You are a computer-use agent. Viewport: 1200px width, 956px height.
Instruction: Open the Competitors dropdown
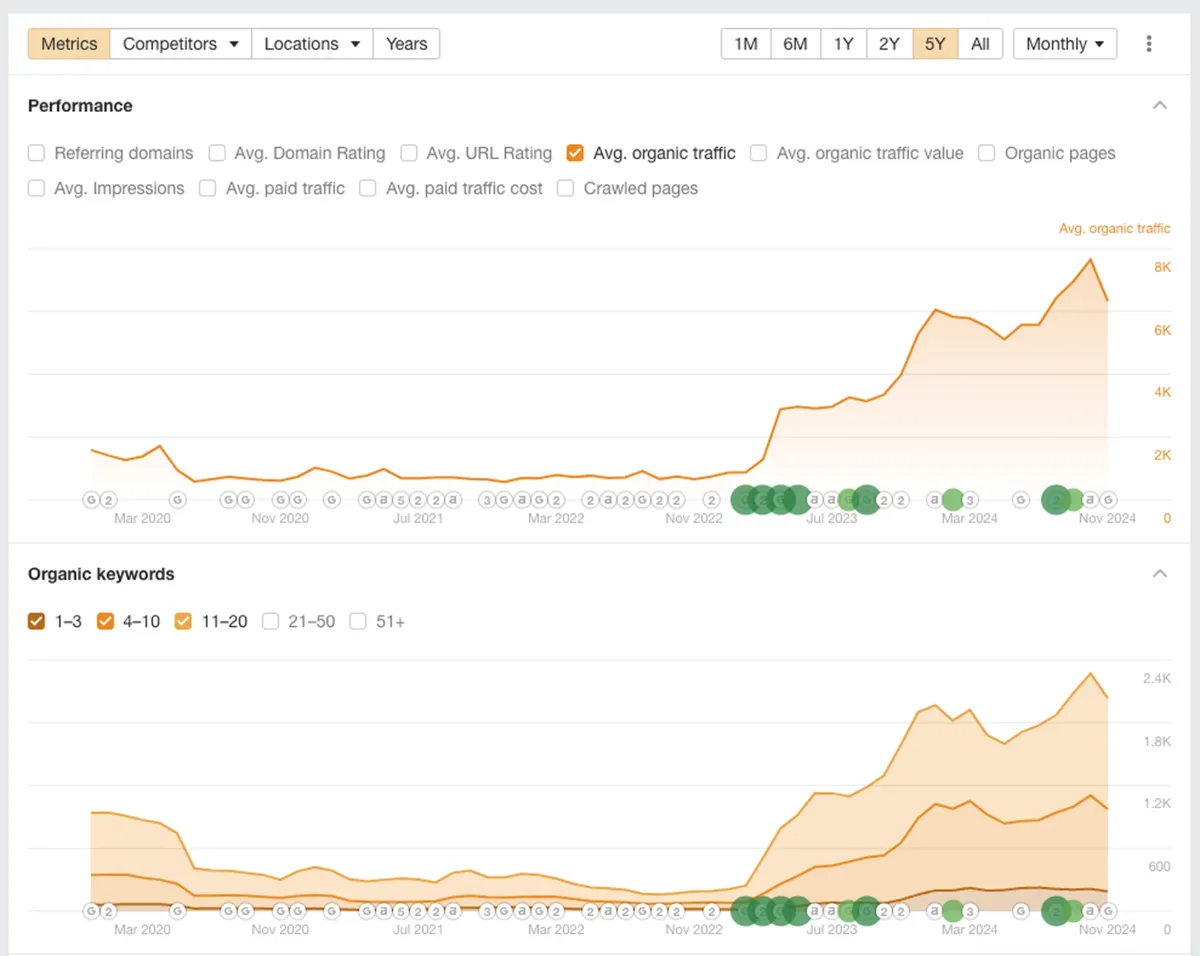180,44
